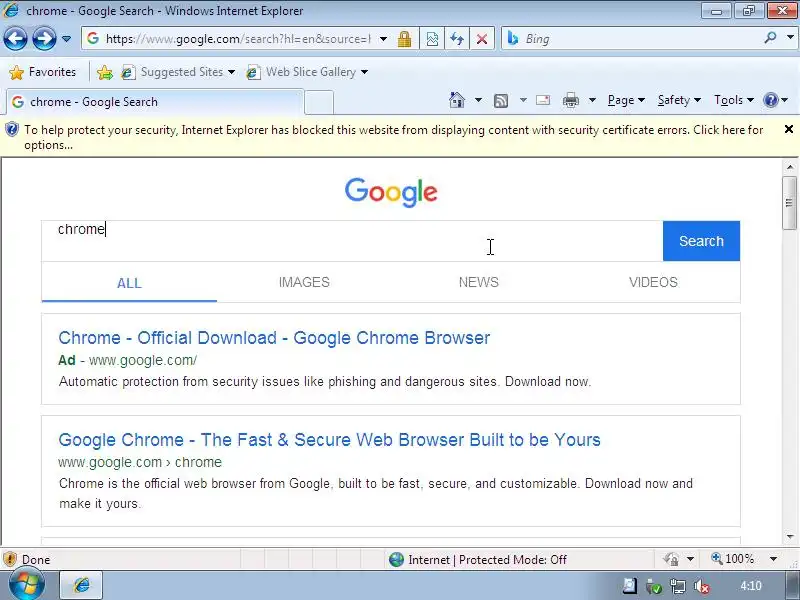800x600 pixels.
Task: Expand the zoom level dropdown arrow
Action: pyautogui.click(x=773, y=559)
